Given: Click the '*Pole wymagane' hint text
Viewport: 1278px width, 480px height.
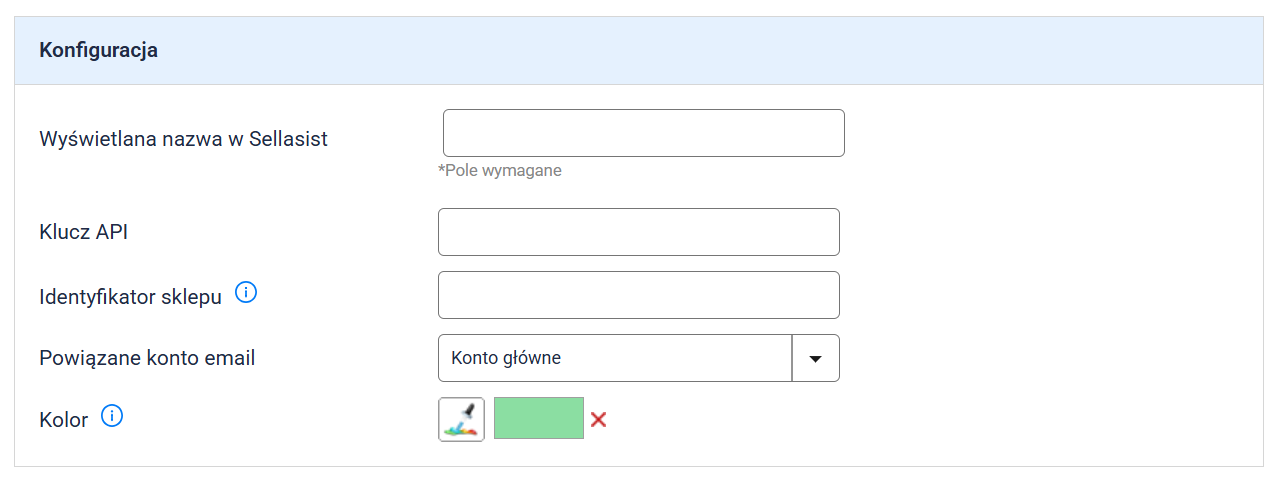Looking at the screenshot, I should click(500, 171).
